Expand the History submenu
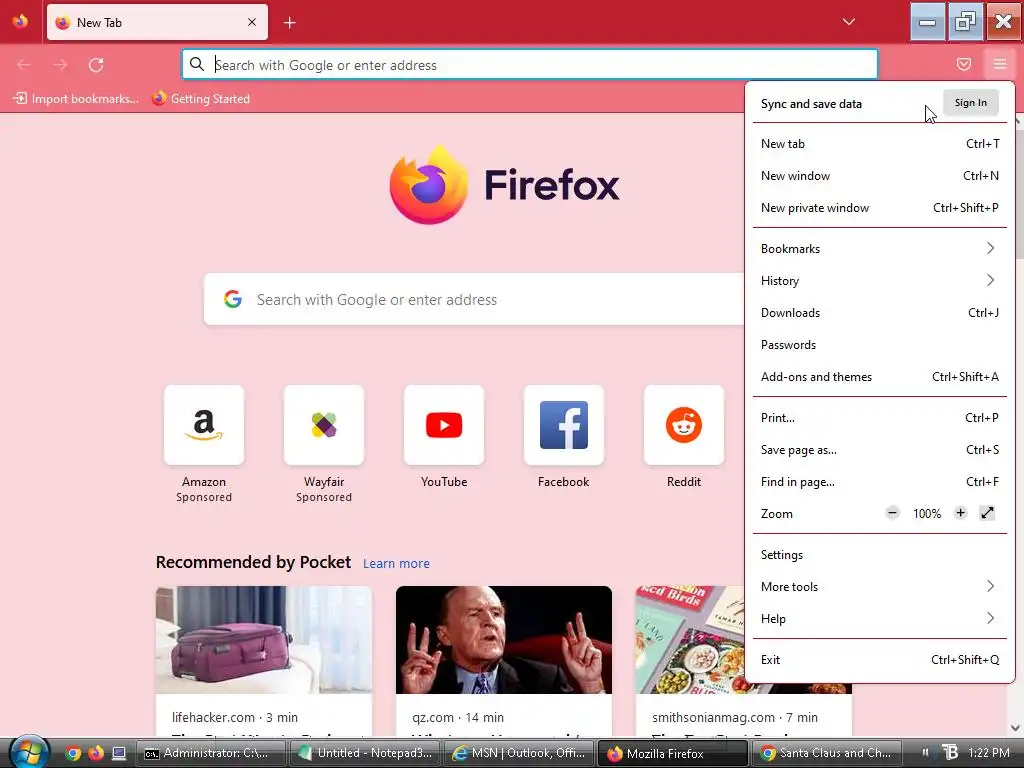 (880, 281)
